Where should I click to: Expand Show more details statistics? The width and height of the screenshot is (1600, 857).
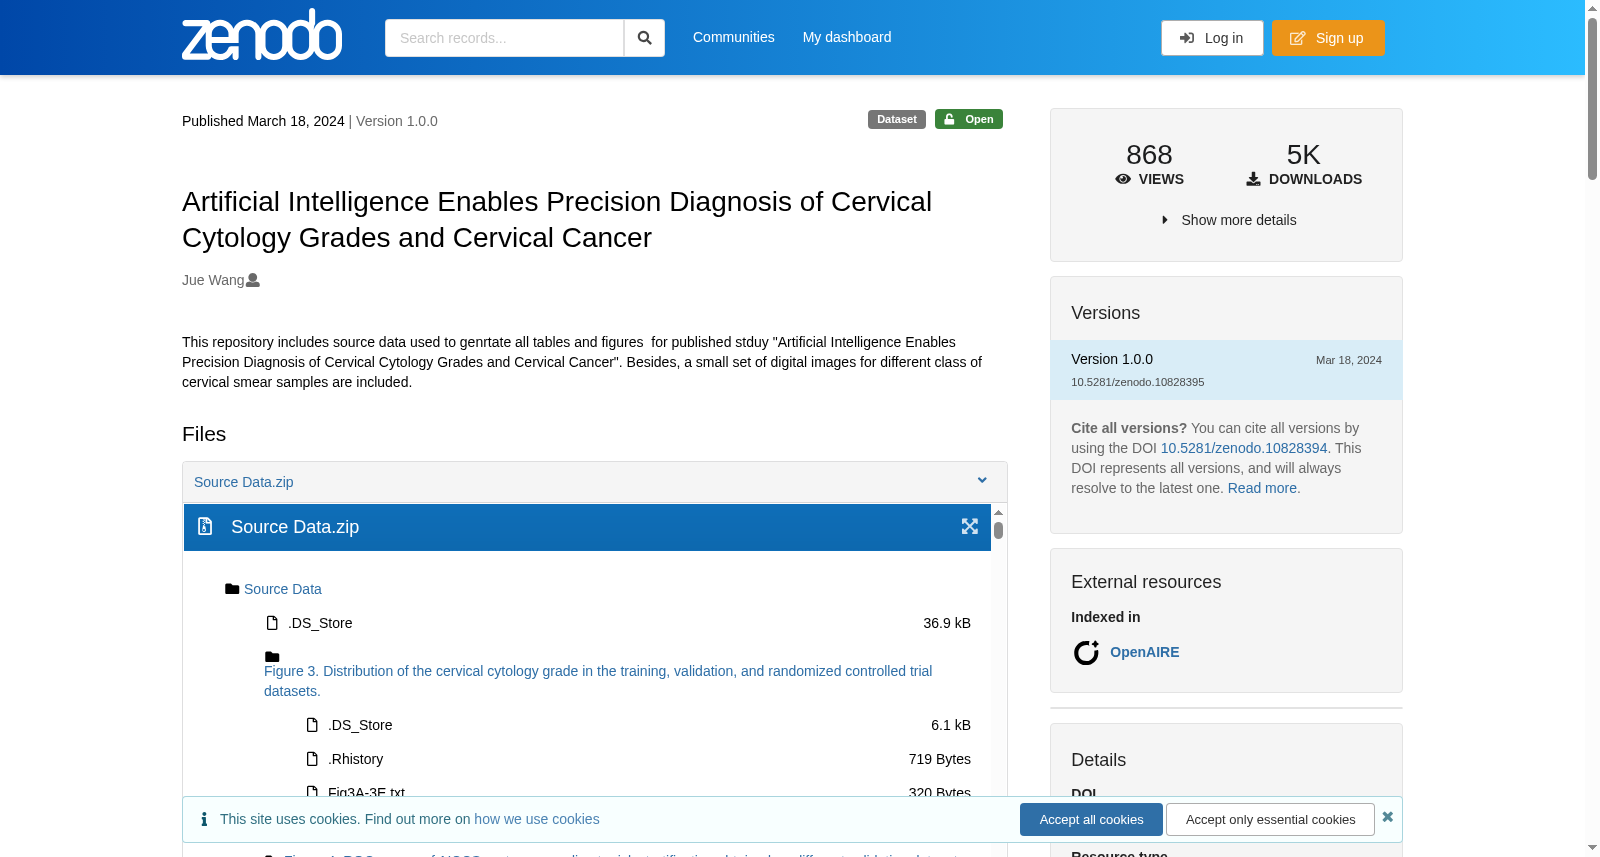point(1228,220)
